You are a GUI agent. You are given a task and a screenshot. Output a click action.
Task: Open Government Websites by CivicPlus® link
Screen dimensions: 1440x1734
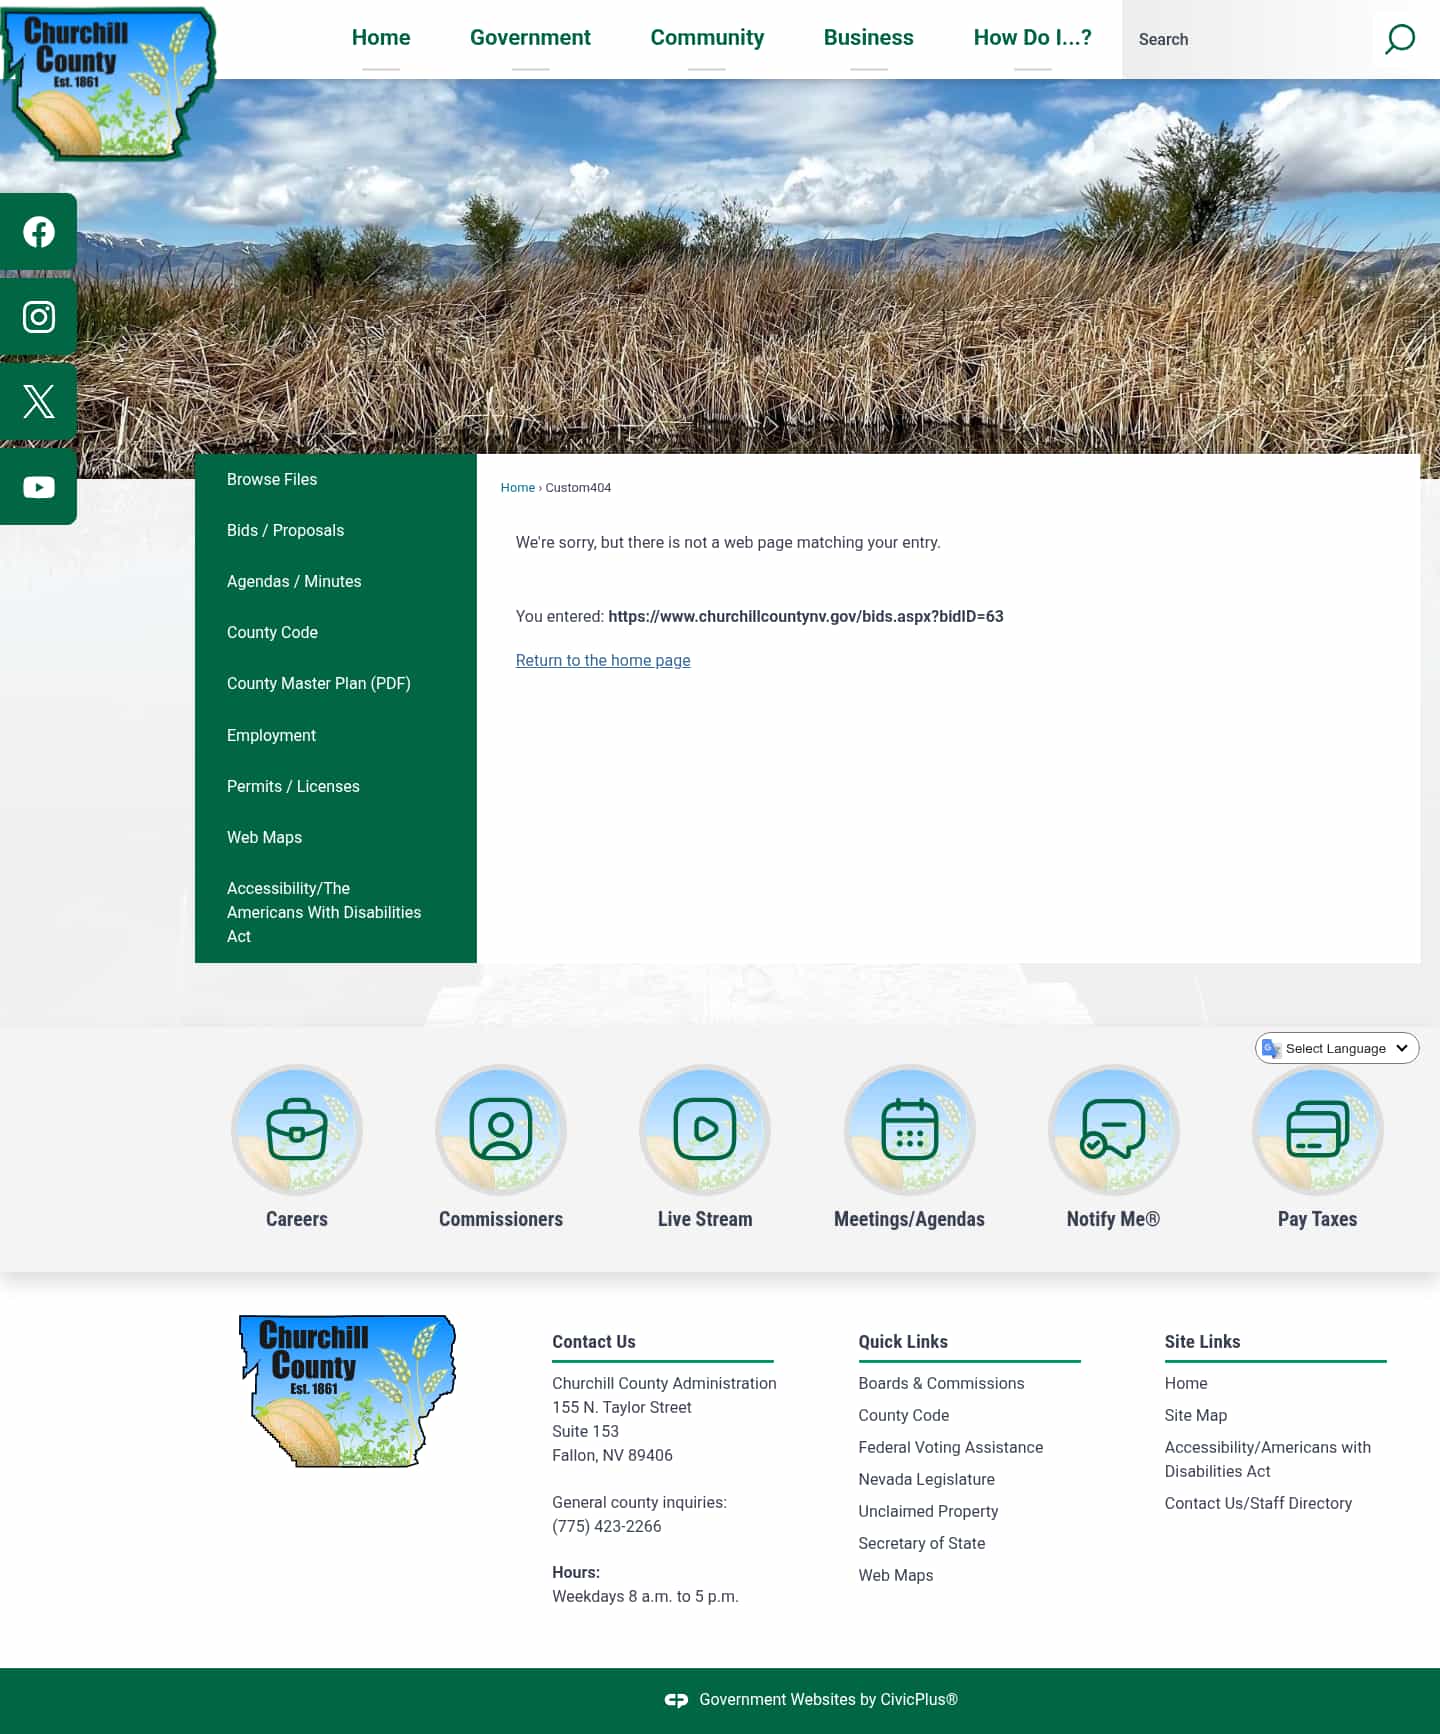pos(828,1700)
